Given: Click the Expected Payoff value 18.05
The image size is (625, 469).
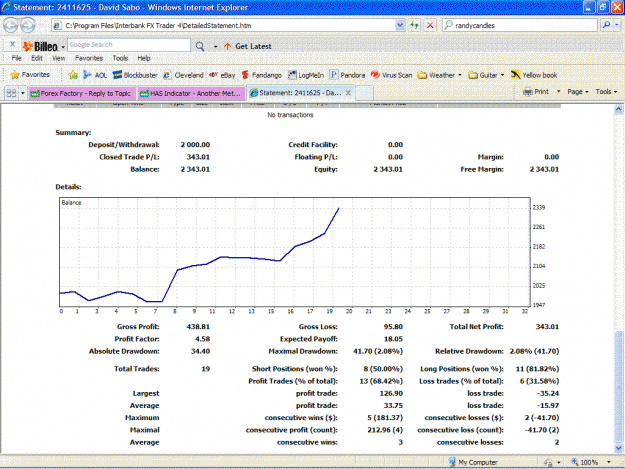Looking at the screenshot, I should click(x=393, y=339).
